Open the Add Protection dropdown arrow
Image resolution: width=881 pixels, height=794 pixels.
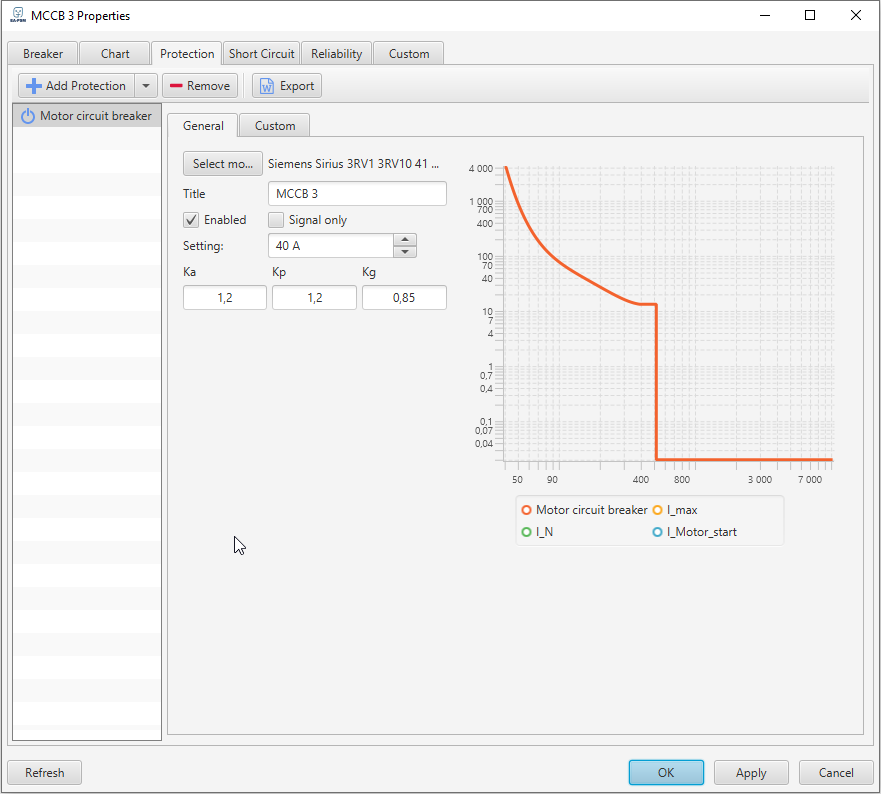[146, 86]
